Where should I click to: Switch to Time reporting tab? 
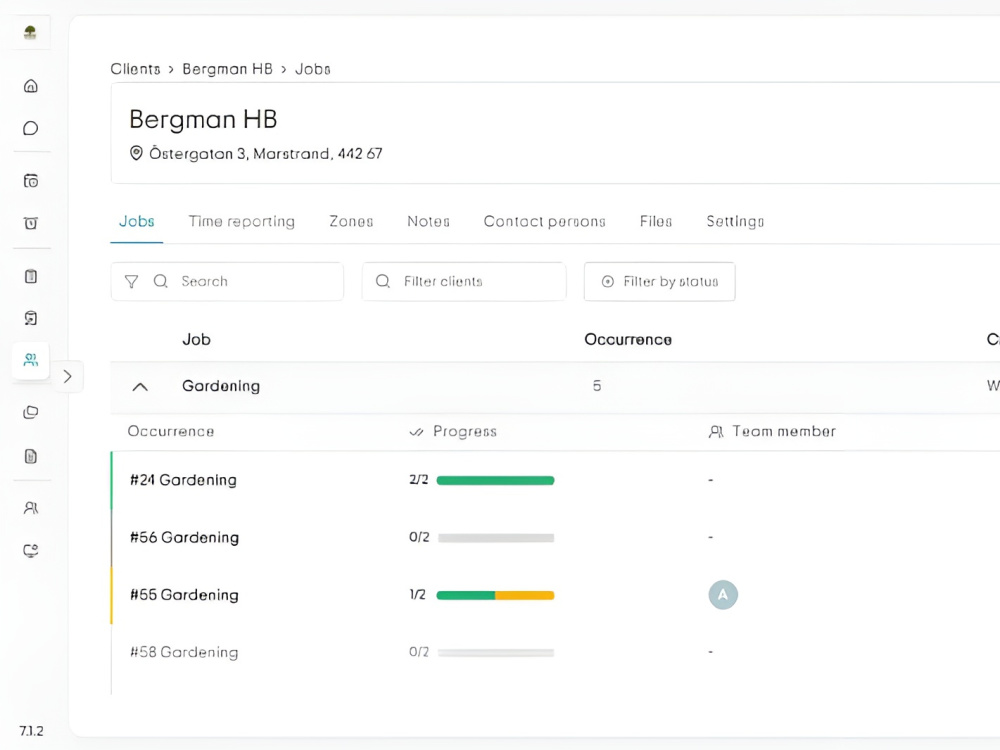[x=242, y=221]
